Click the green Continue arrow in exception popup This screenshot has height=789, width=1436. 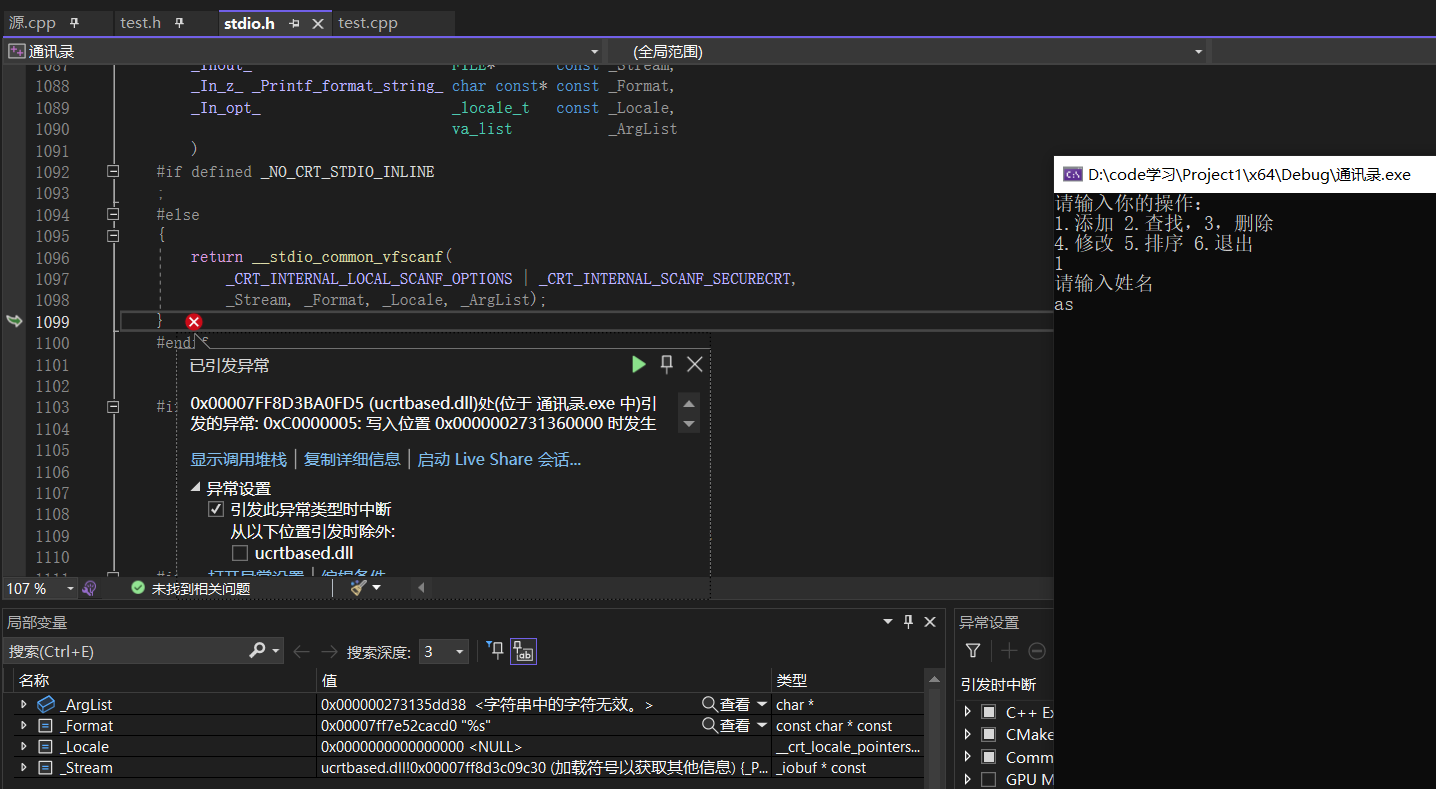tap(639, 365)
